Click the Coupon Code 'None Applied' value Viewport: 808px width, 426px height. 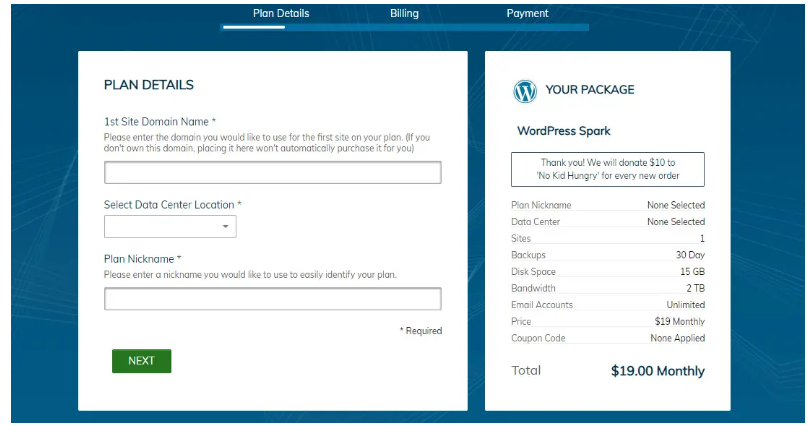pos(678,338)
